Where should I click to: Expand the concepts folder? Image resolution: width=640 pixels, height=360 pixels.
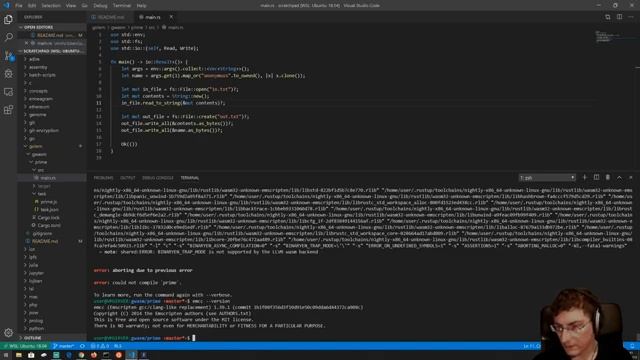38,91
